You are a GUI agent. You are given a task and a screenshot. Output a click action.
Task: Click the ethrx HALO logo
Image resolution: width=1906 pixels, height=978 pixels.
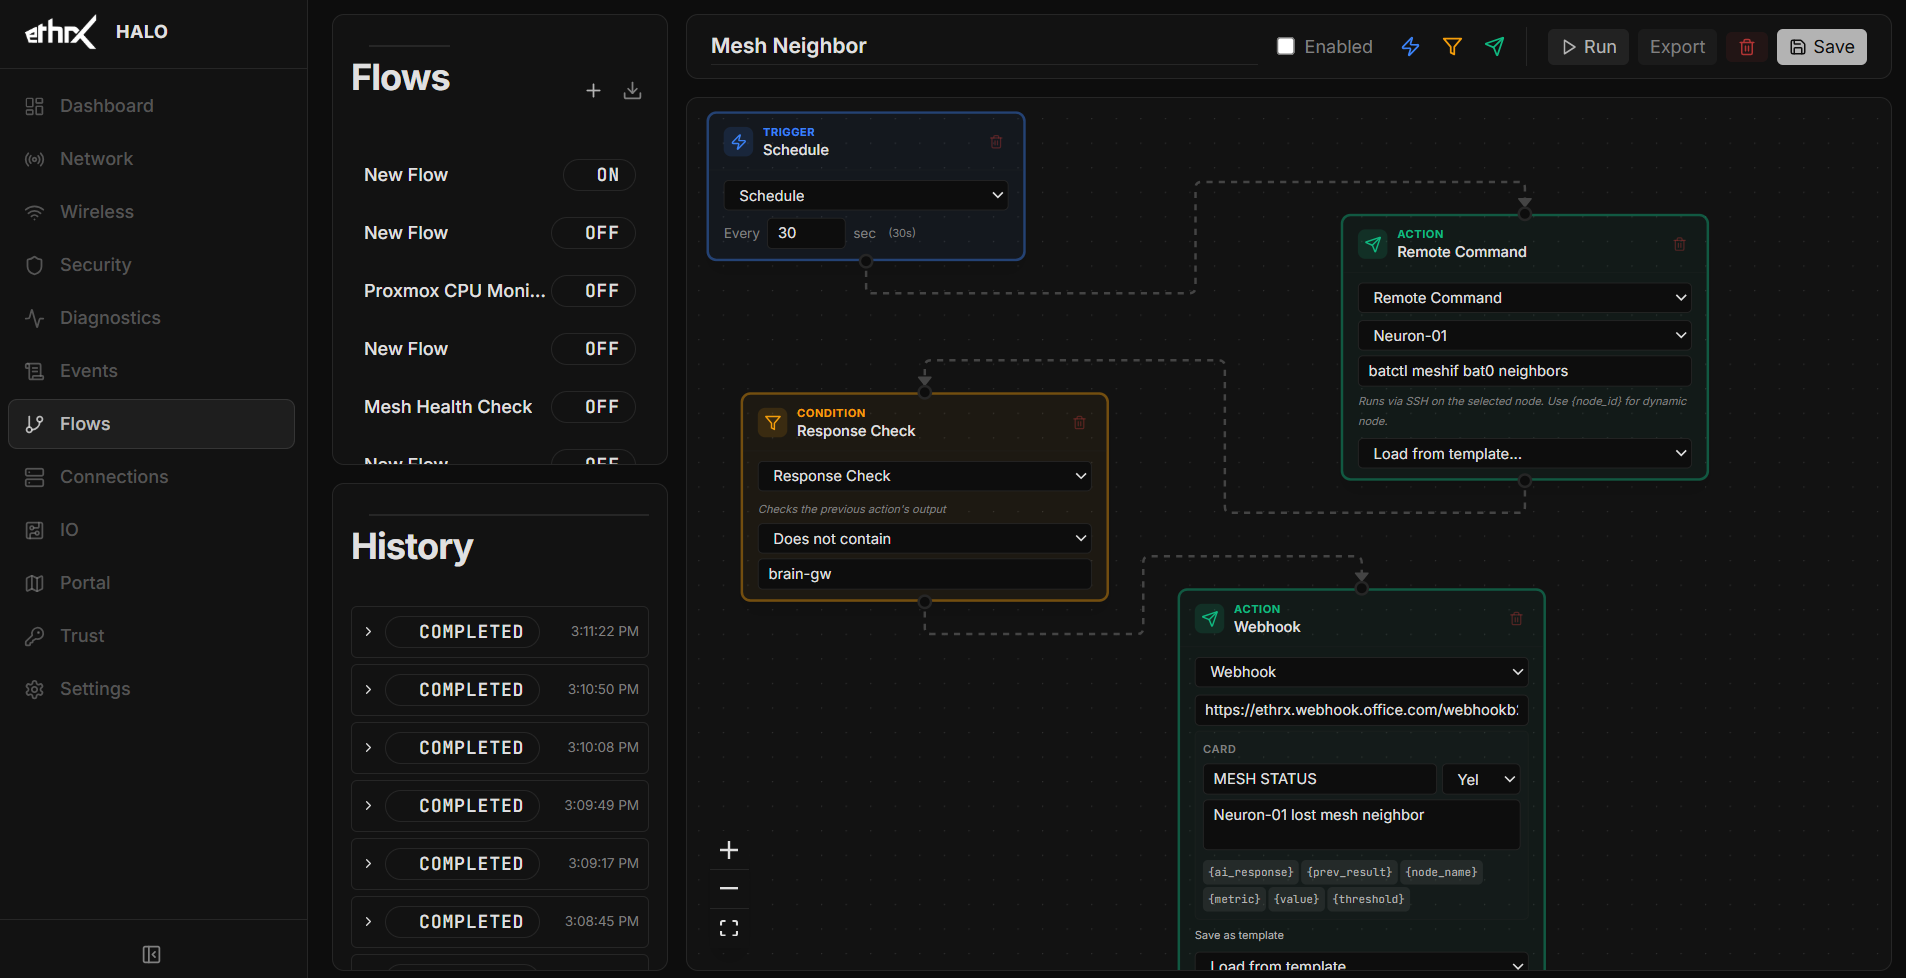click(x=96, y=32)
